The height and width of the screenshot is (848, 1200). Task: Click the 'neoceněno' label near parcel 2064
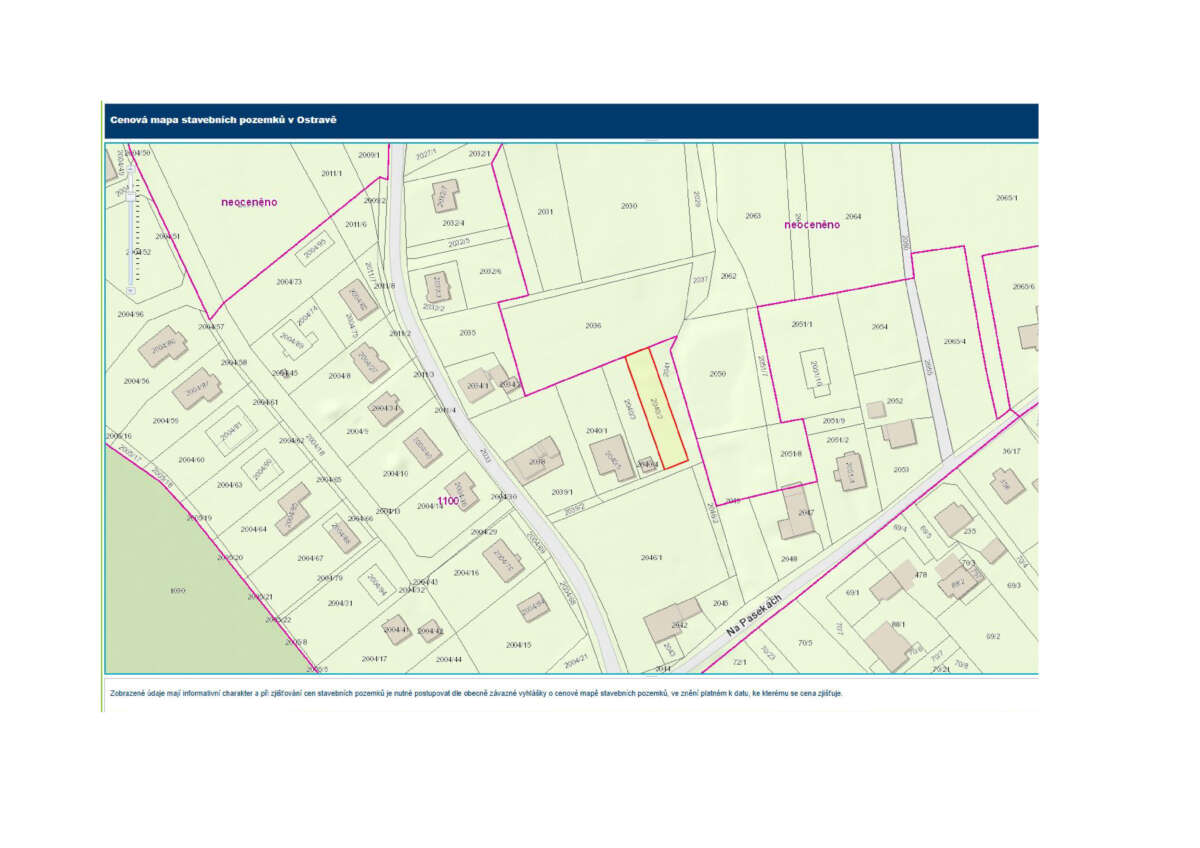812,225
